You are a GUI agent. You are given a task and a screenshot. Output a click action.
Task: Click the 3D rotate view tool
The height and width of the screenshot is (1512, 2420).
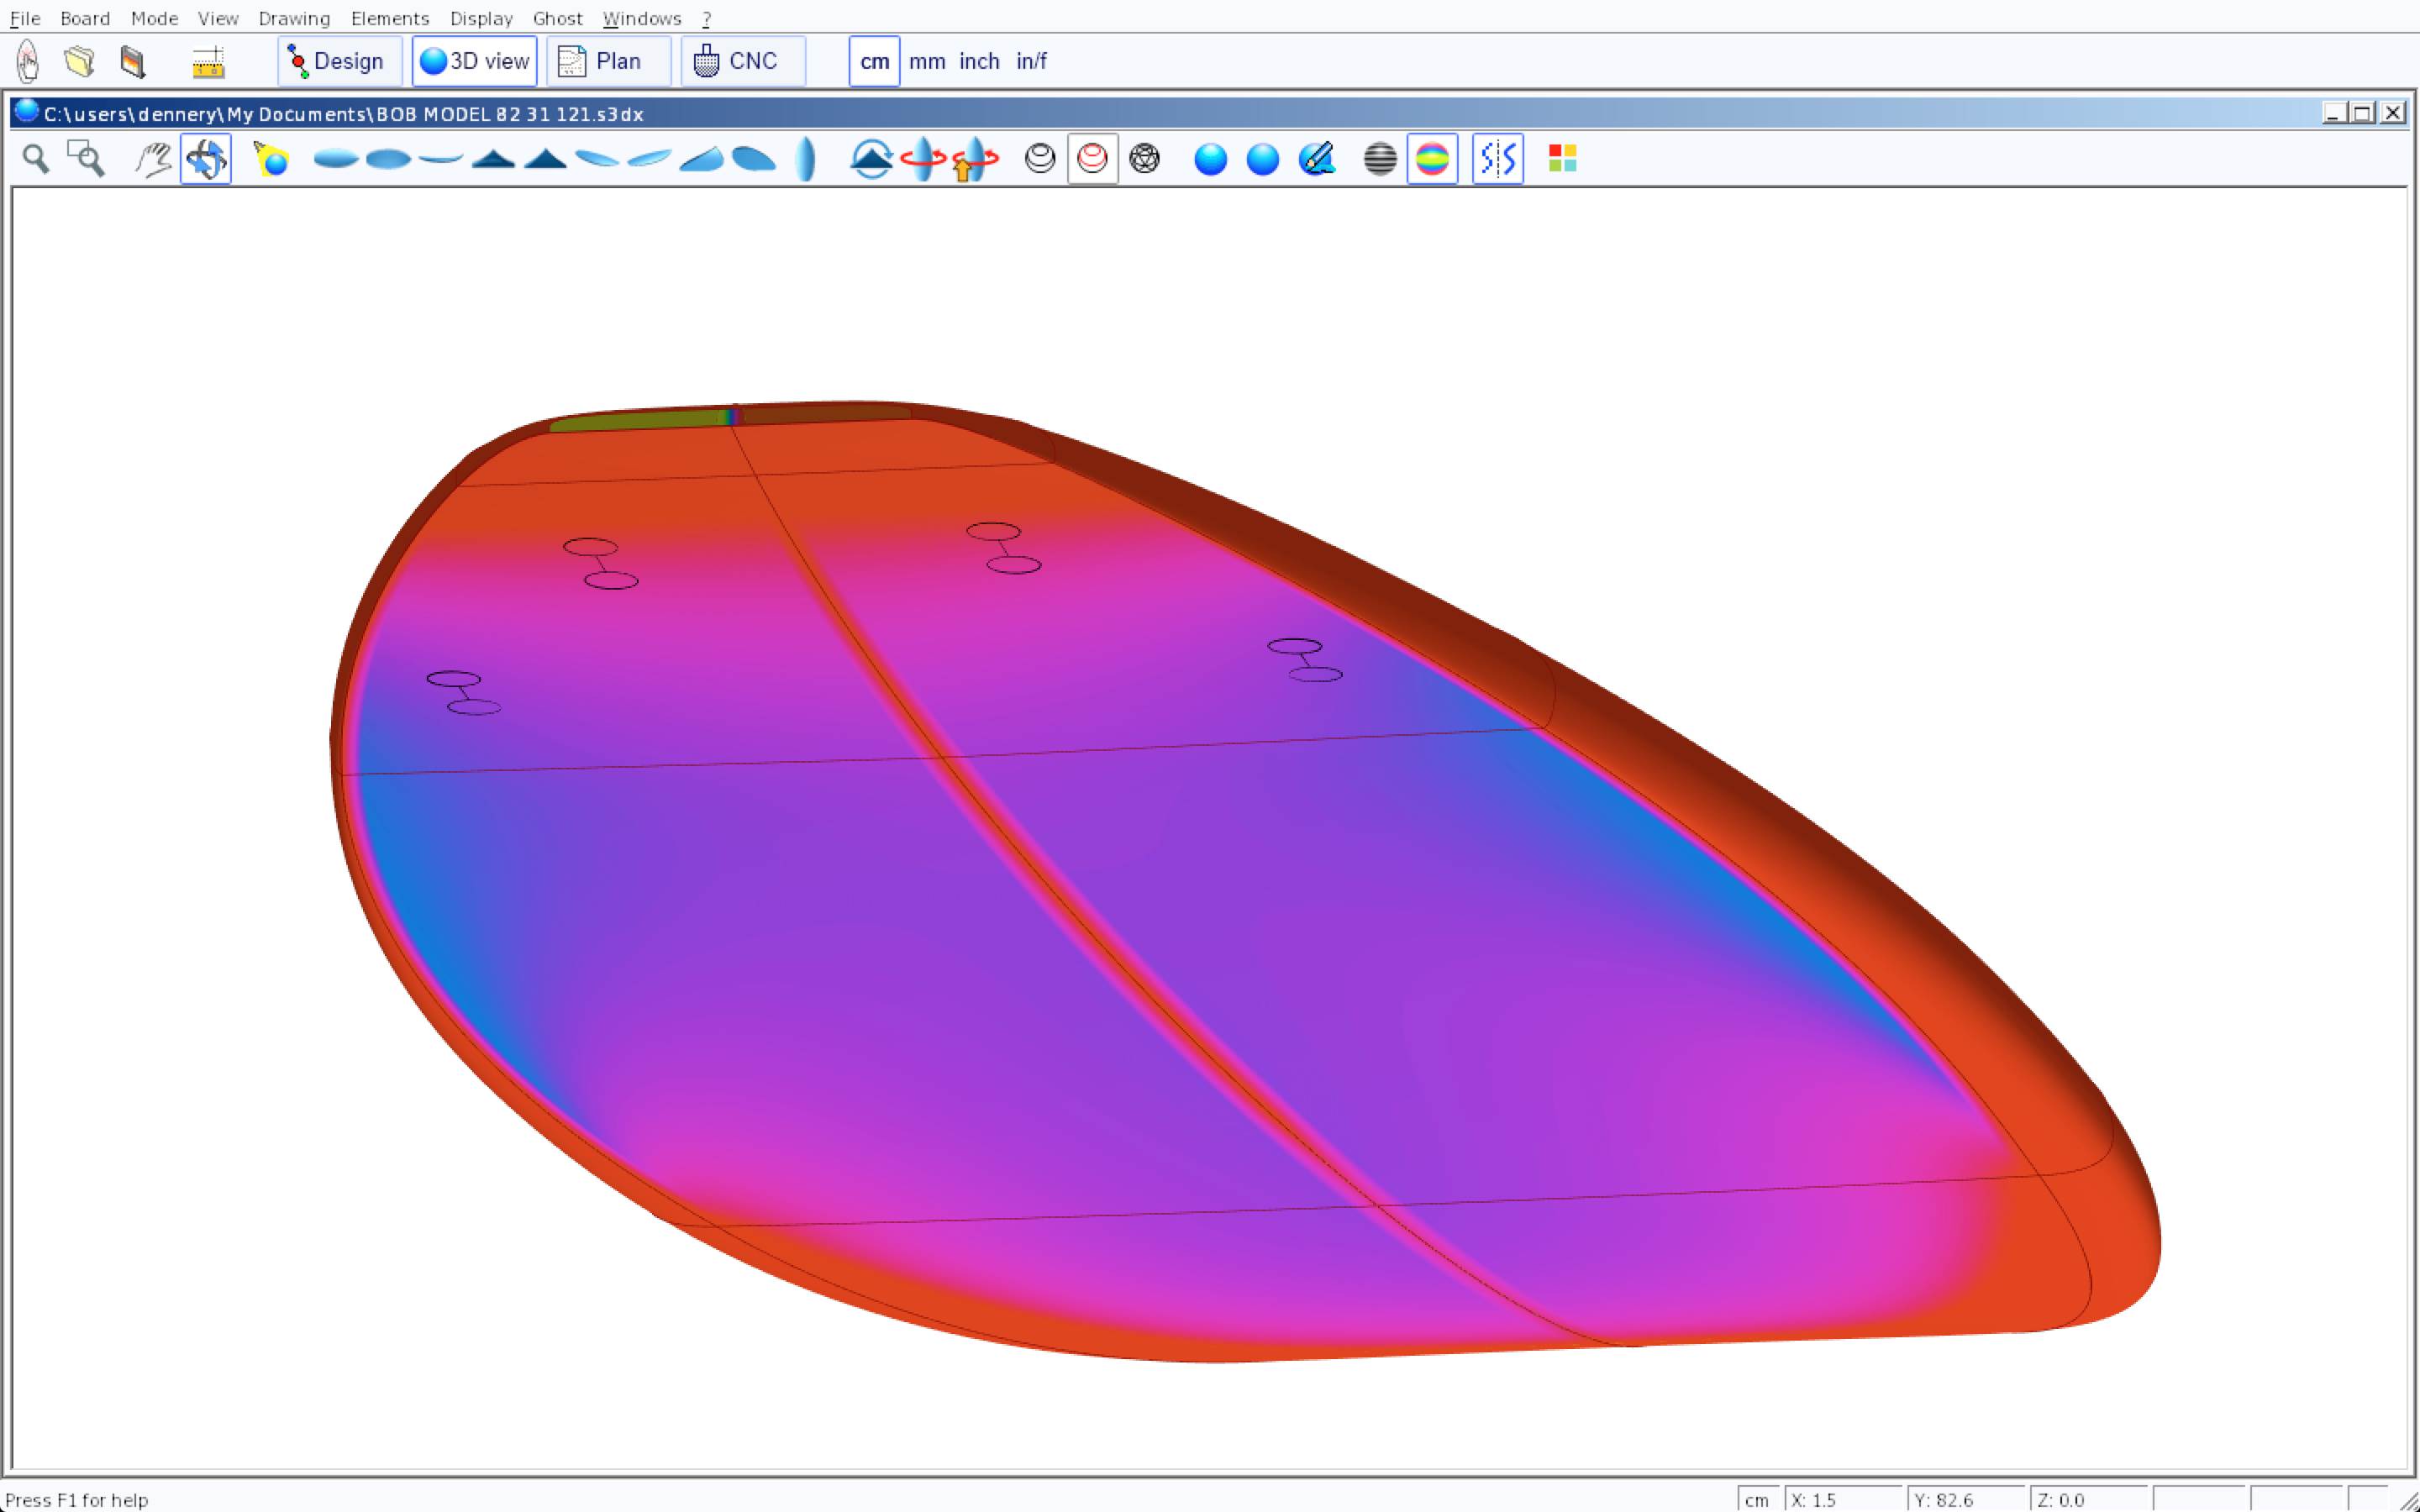click(x=206, y=159)
